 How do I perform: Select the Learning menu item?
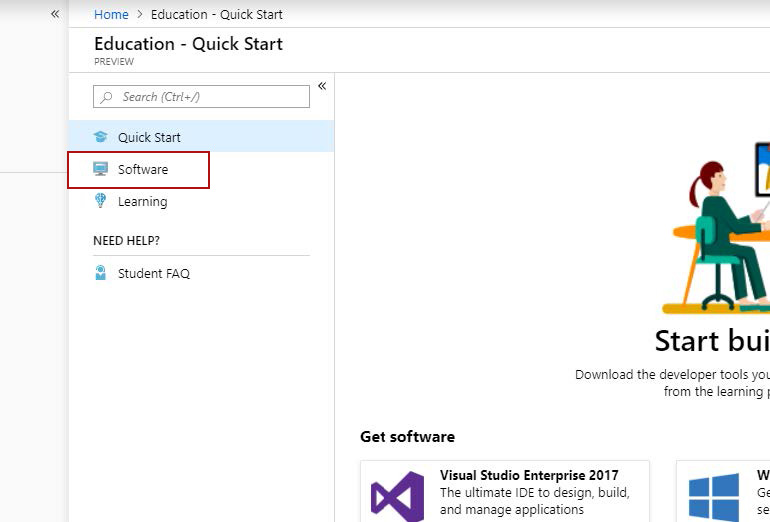point(142,201)
